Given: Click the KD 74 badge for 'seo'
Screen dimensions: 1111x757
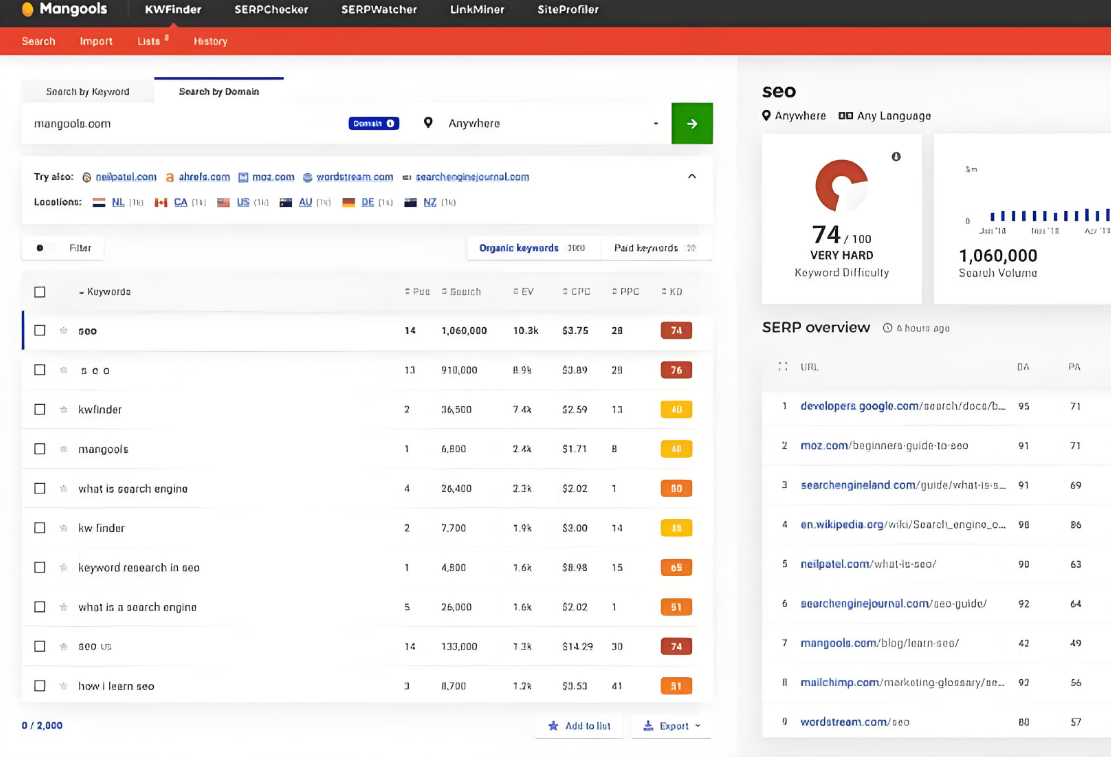Looking at the screenshot, I should (x=676, y=330).
